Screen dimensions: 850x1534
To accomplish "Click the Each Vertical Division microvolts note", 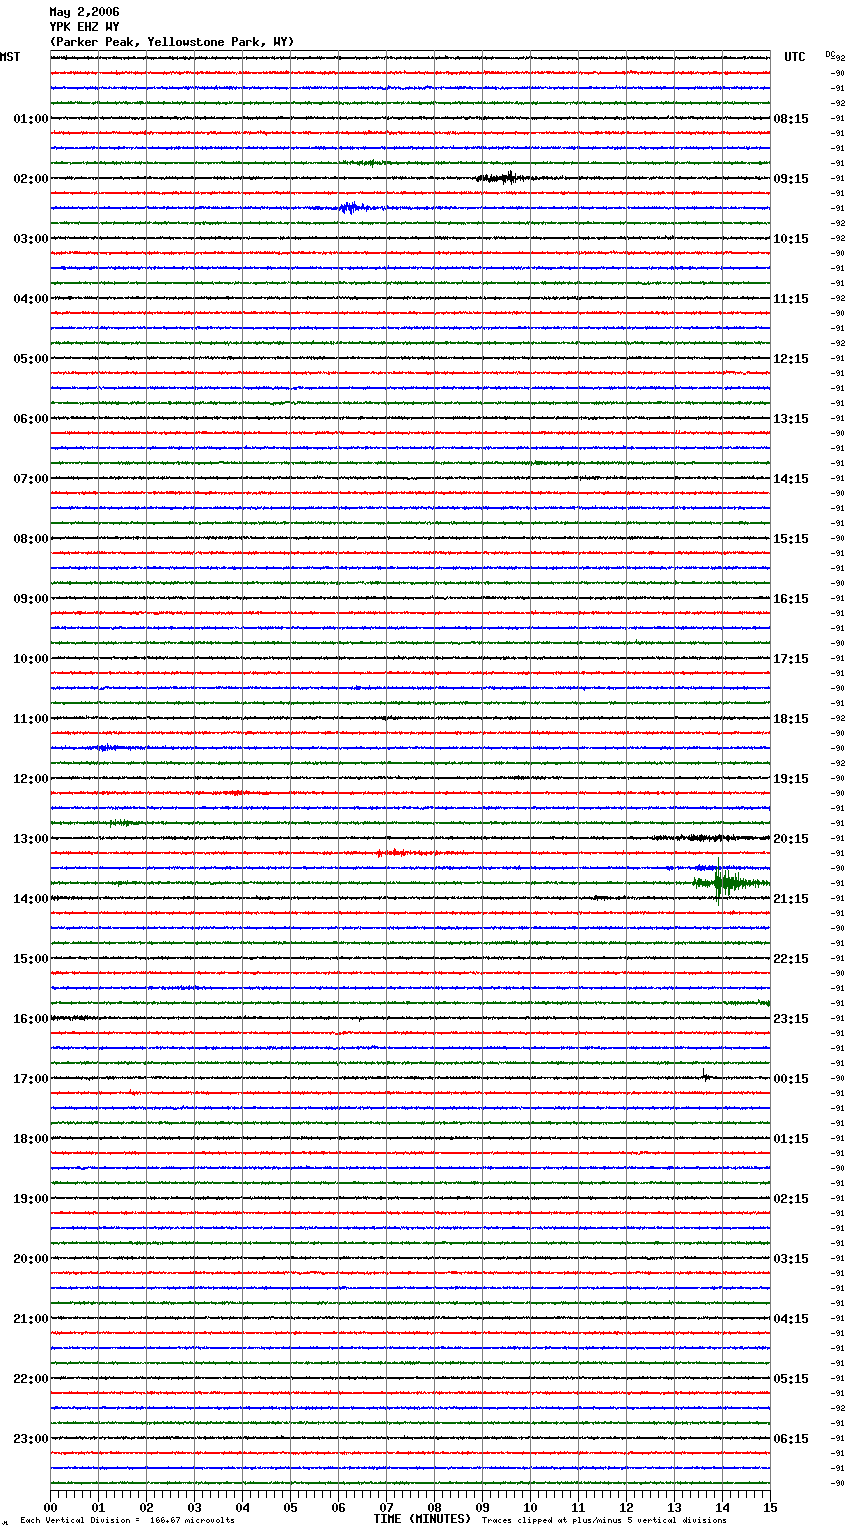I will click(127, 1521).
